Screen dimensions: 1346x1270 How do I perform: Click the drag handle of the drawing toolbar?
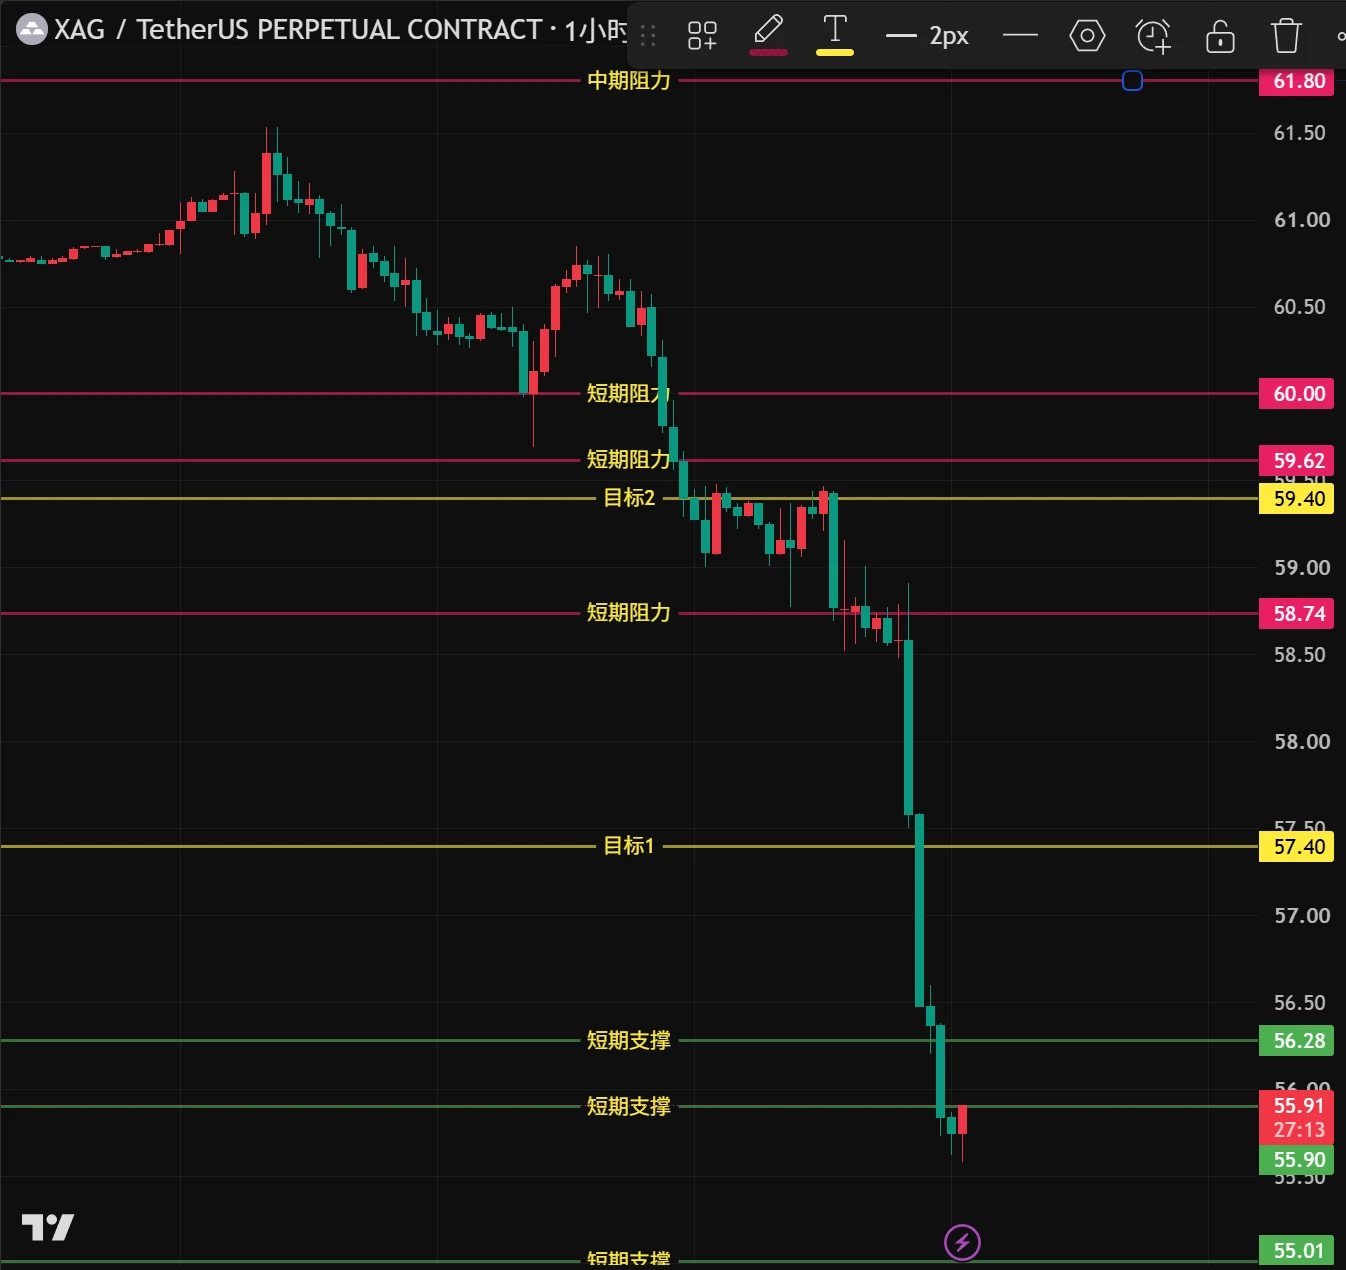(648, 36)
